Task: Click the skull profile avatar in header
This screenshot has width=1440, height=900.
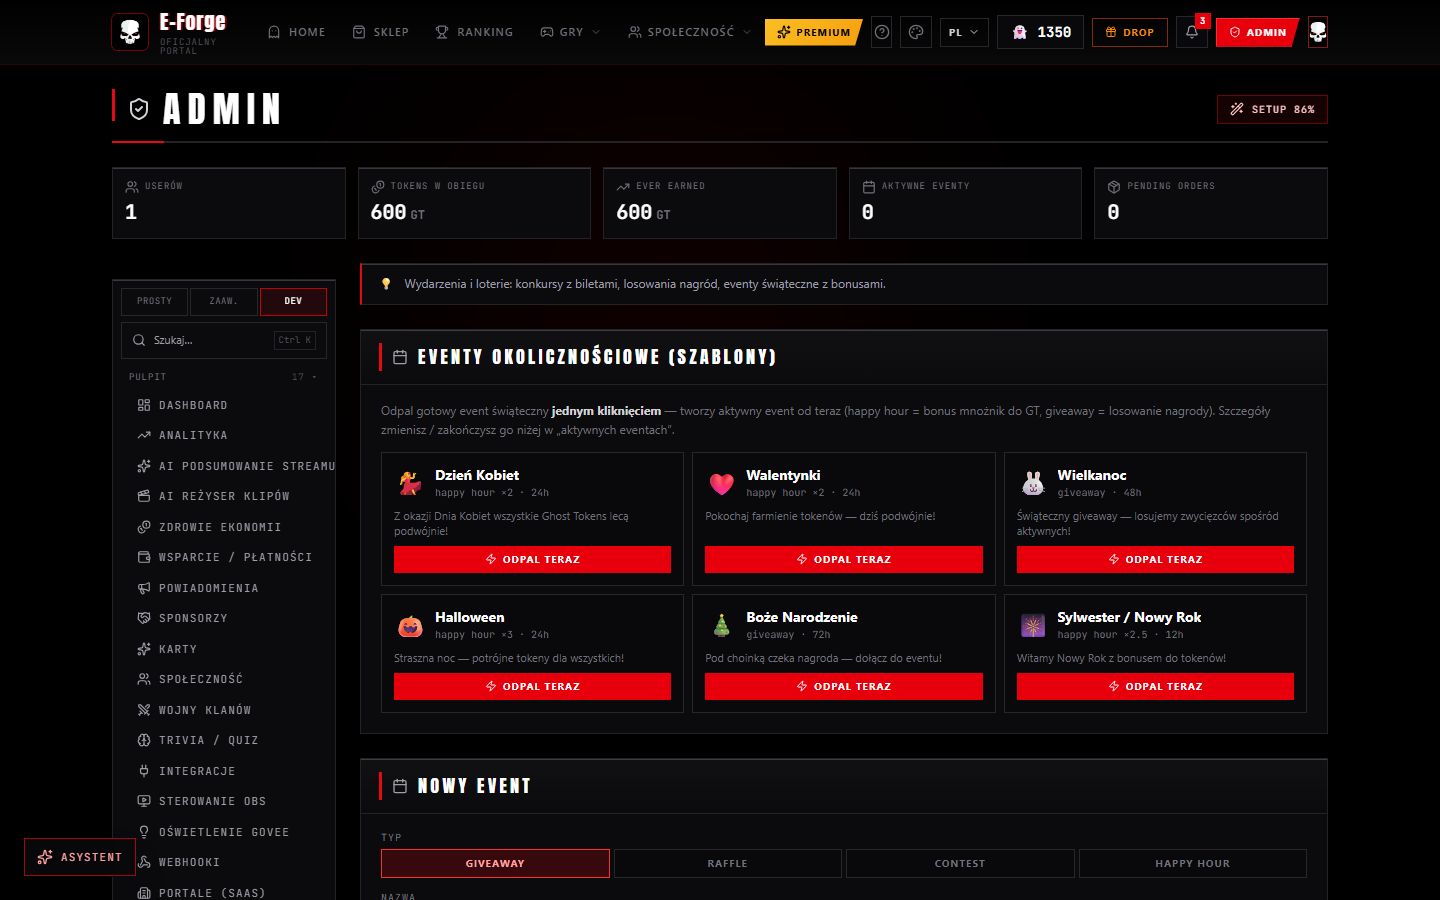Action: [x=1318, y=32]
